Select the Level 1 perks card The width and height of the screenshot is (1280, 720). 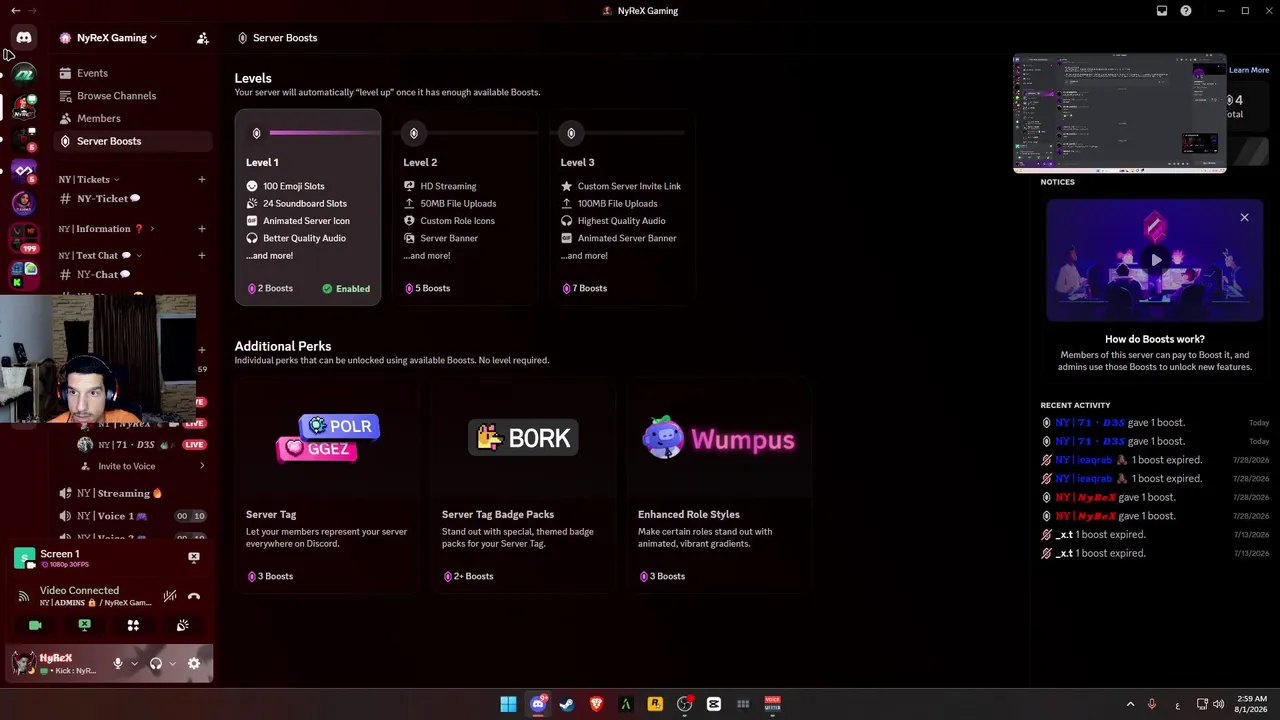click(308, 207)
